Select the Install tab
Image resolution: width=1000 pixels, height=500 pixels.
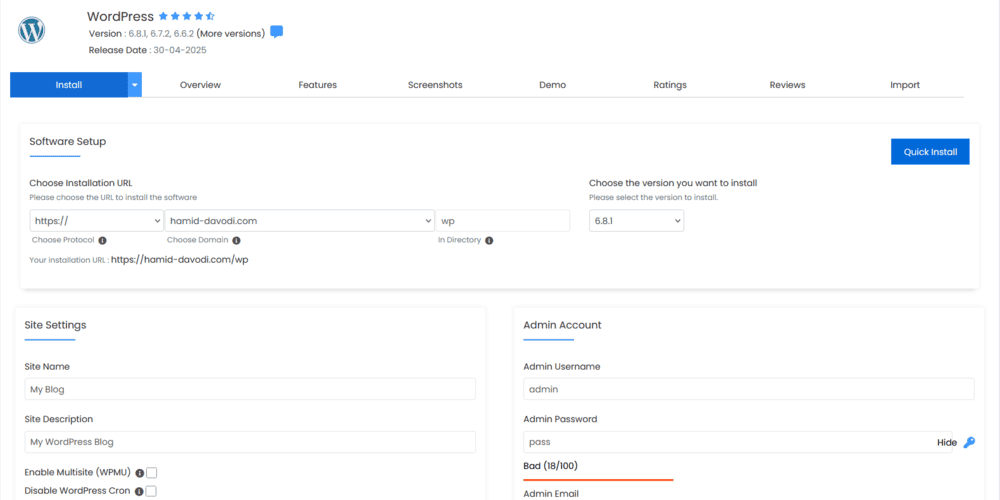click(x=69, y=85)
